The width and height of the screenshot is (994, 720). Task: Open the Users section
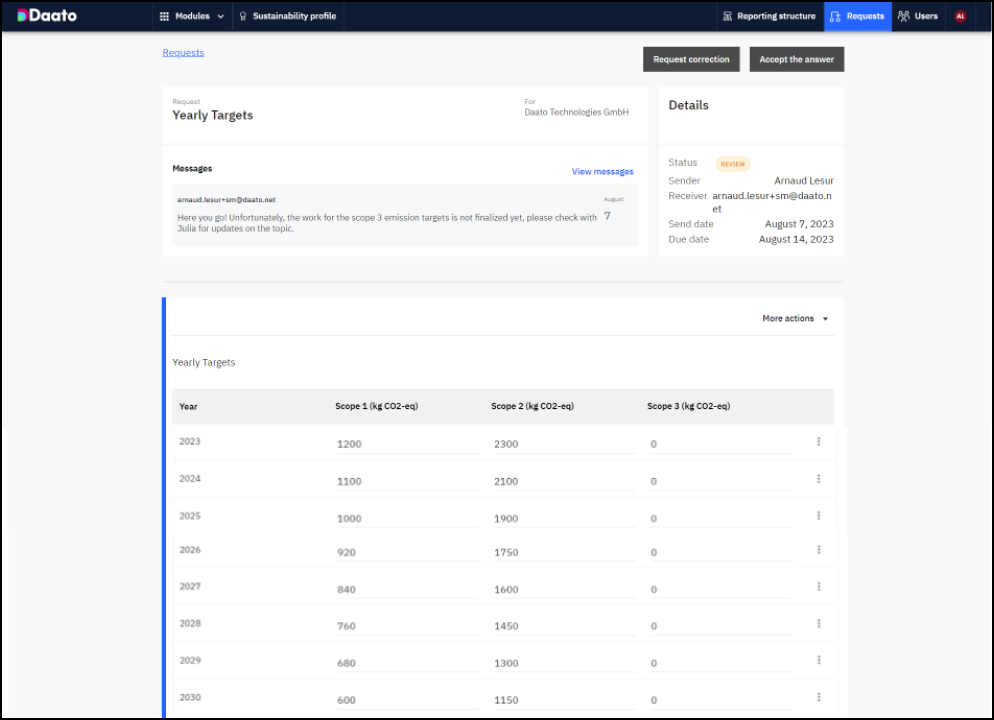(917, 16)
